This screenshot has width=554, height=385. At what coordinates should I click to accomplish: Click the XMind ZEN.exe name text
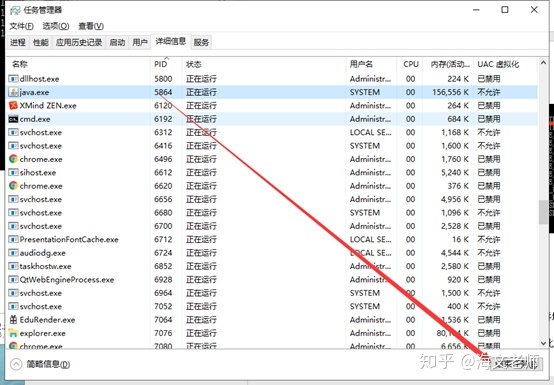click(x=48, y=105)
